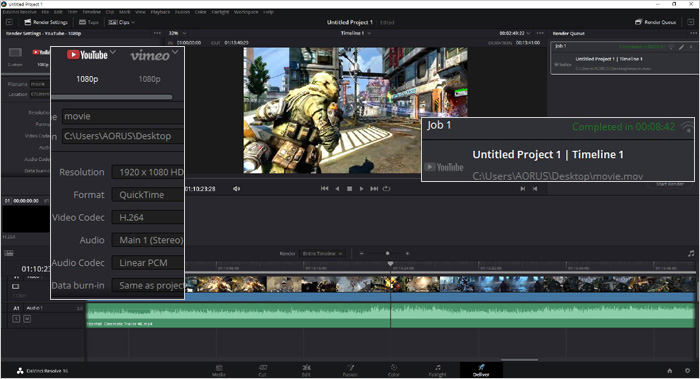Open the Timeline menu
700x379 pixels.
click(x=92, y=12)
